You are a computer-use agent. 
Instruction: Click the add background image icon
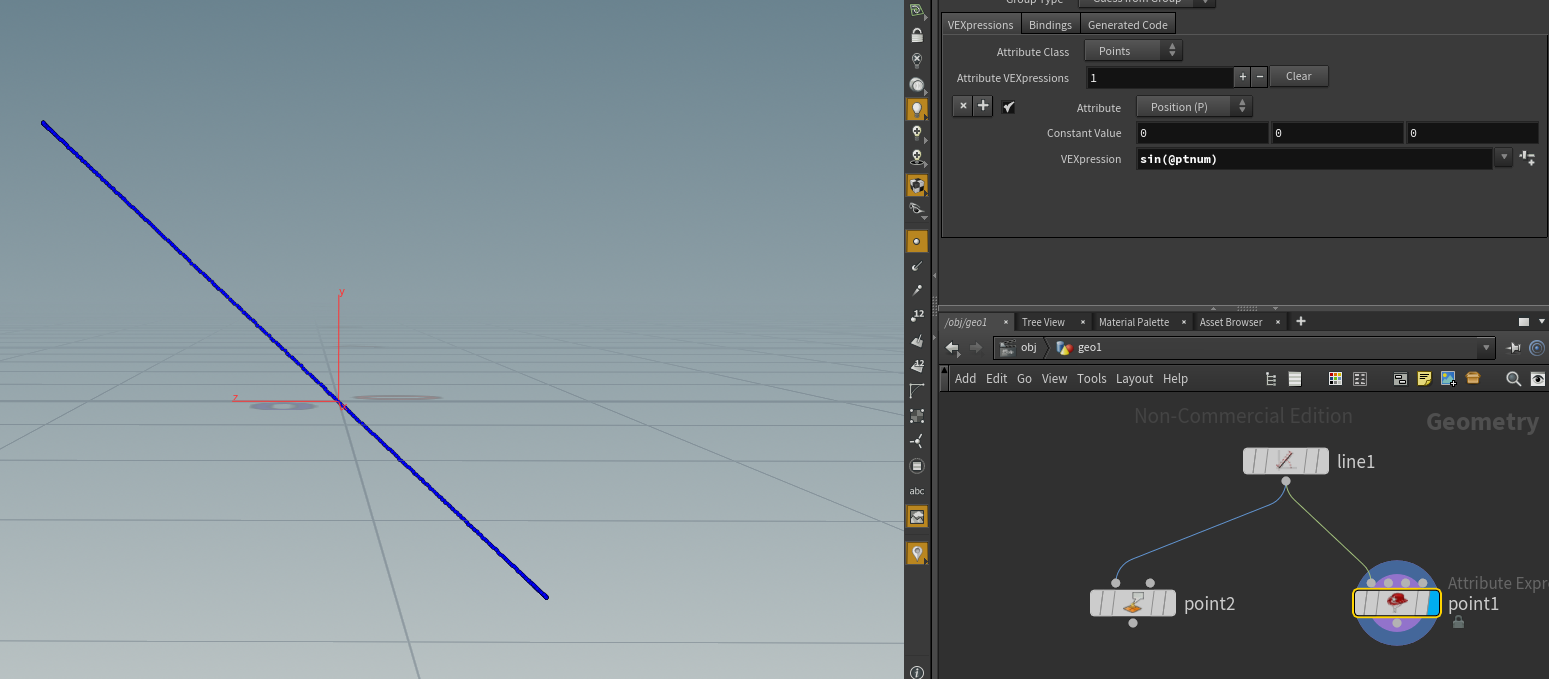(x=1448, y=379)
